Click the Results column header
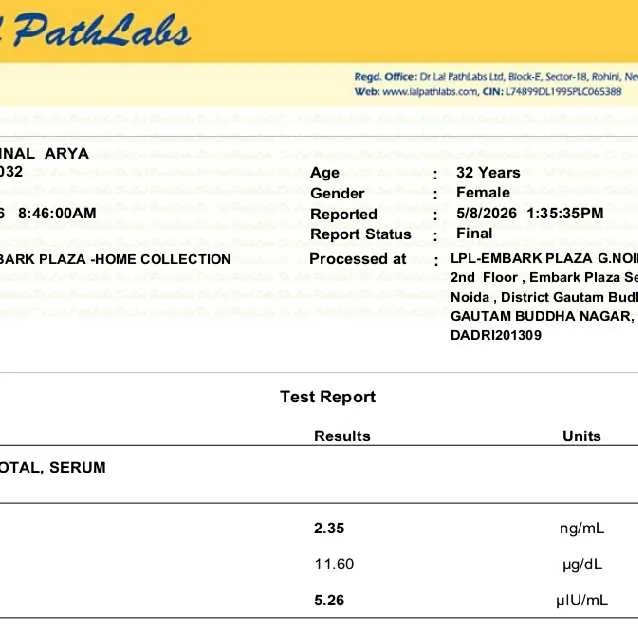This screenshot has height=638, width=638. 342,436
